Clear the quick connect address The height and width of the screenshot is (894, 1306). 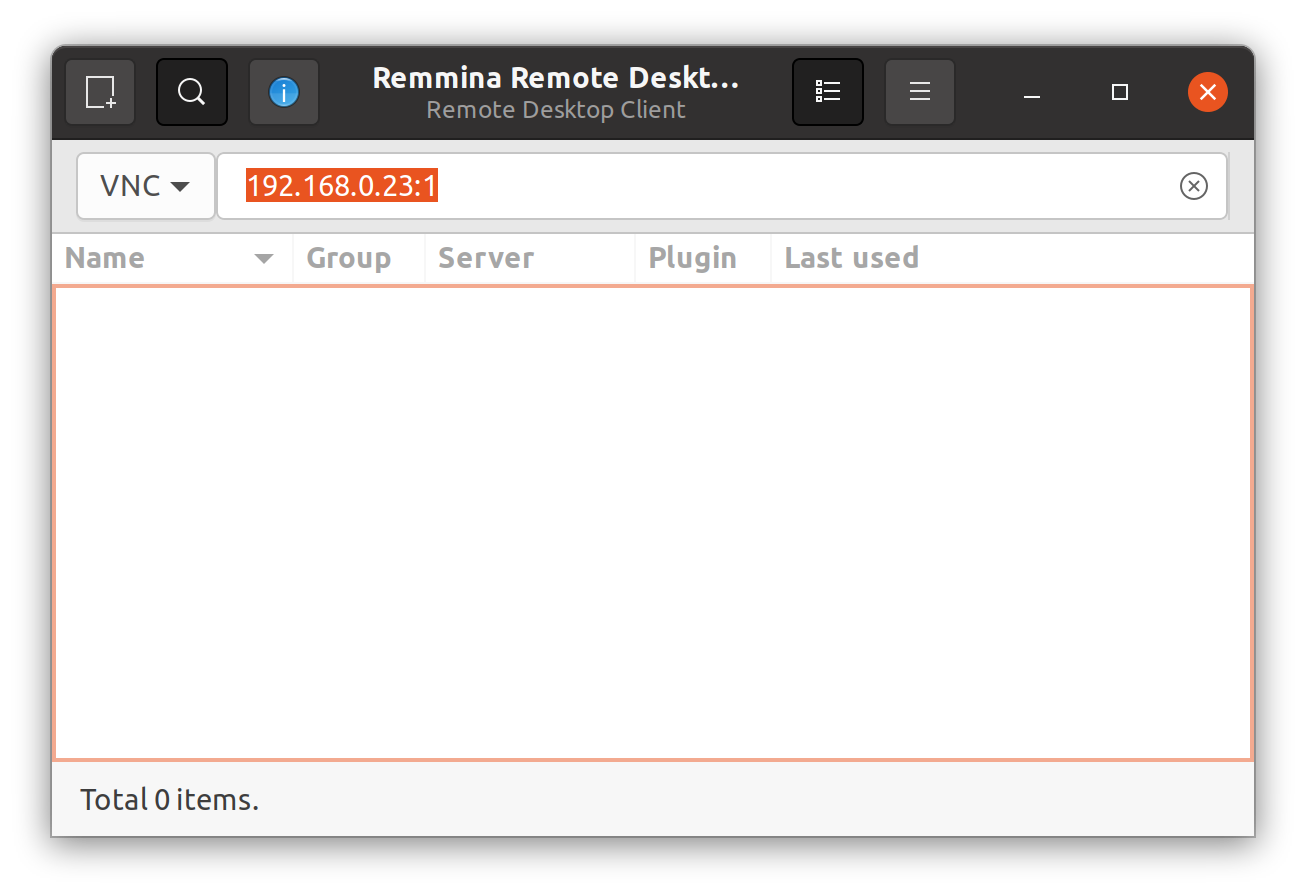click(1194, 186)
